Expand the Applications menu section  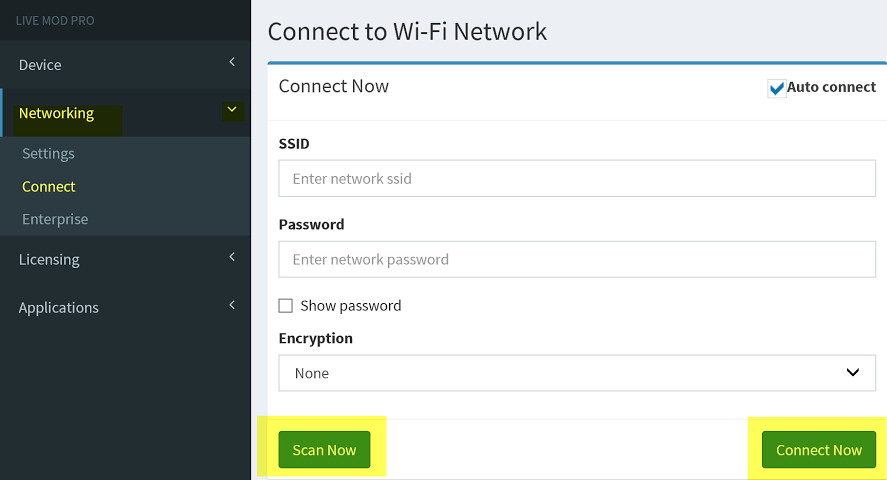tap(125, 308)
